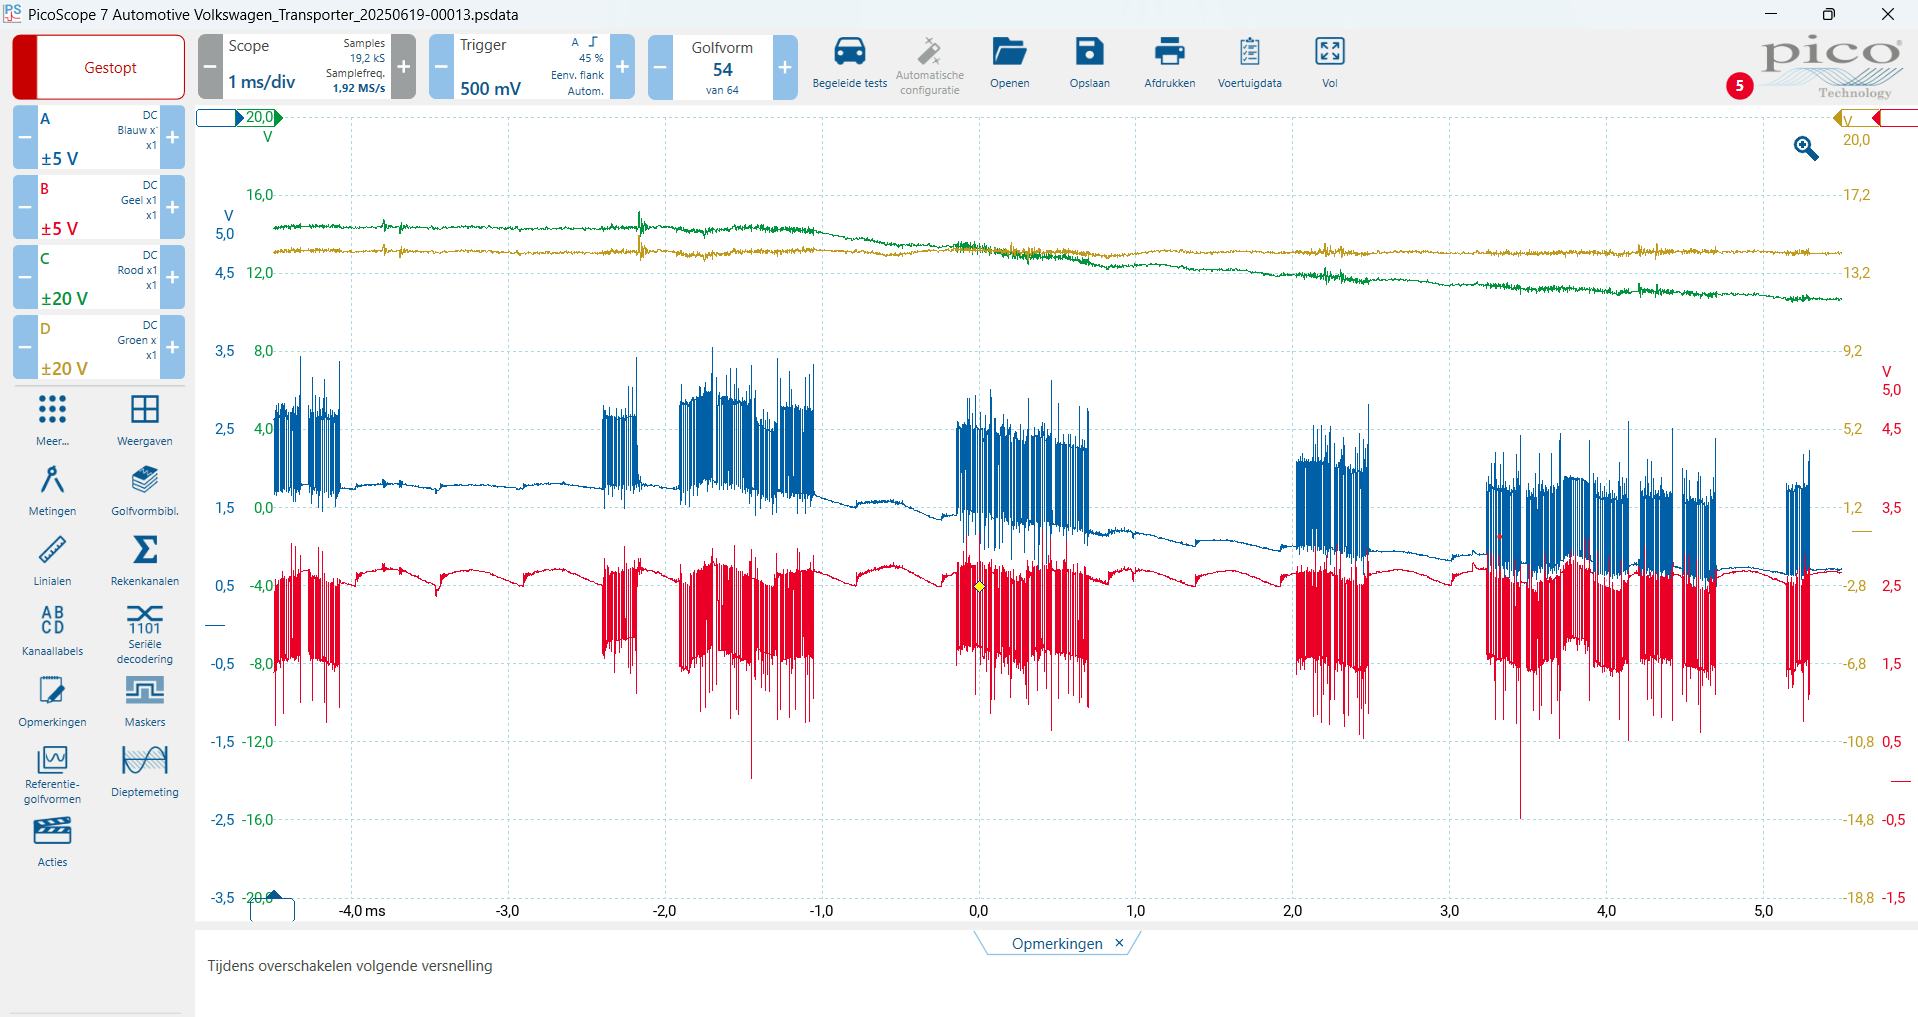
Task: Open the Metingen measurements tool
Action: coord(52,481)
